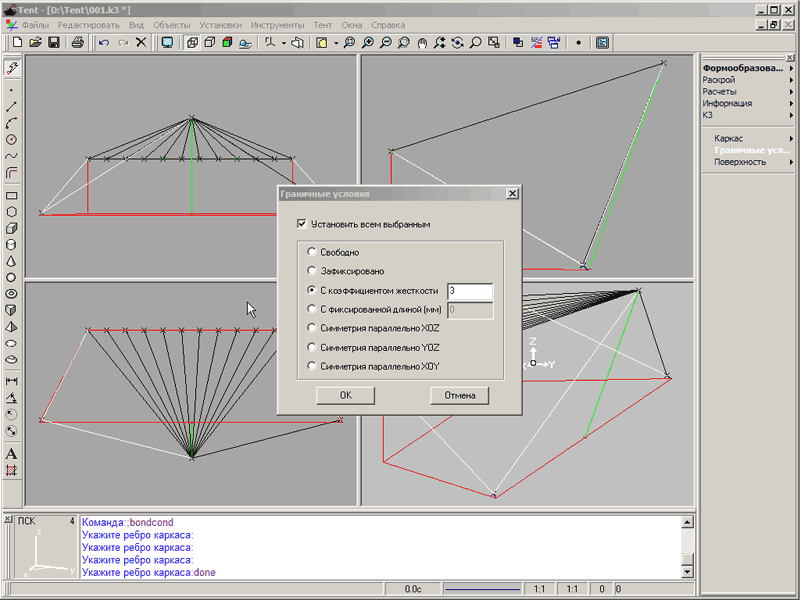
Task: Activate the pan hand tool
Action: pyautogui.click(x=422, y=42)
